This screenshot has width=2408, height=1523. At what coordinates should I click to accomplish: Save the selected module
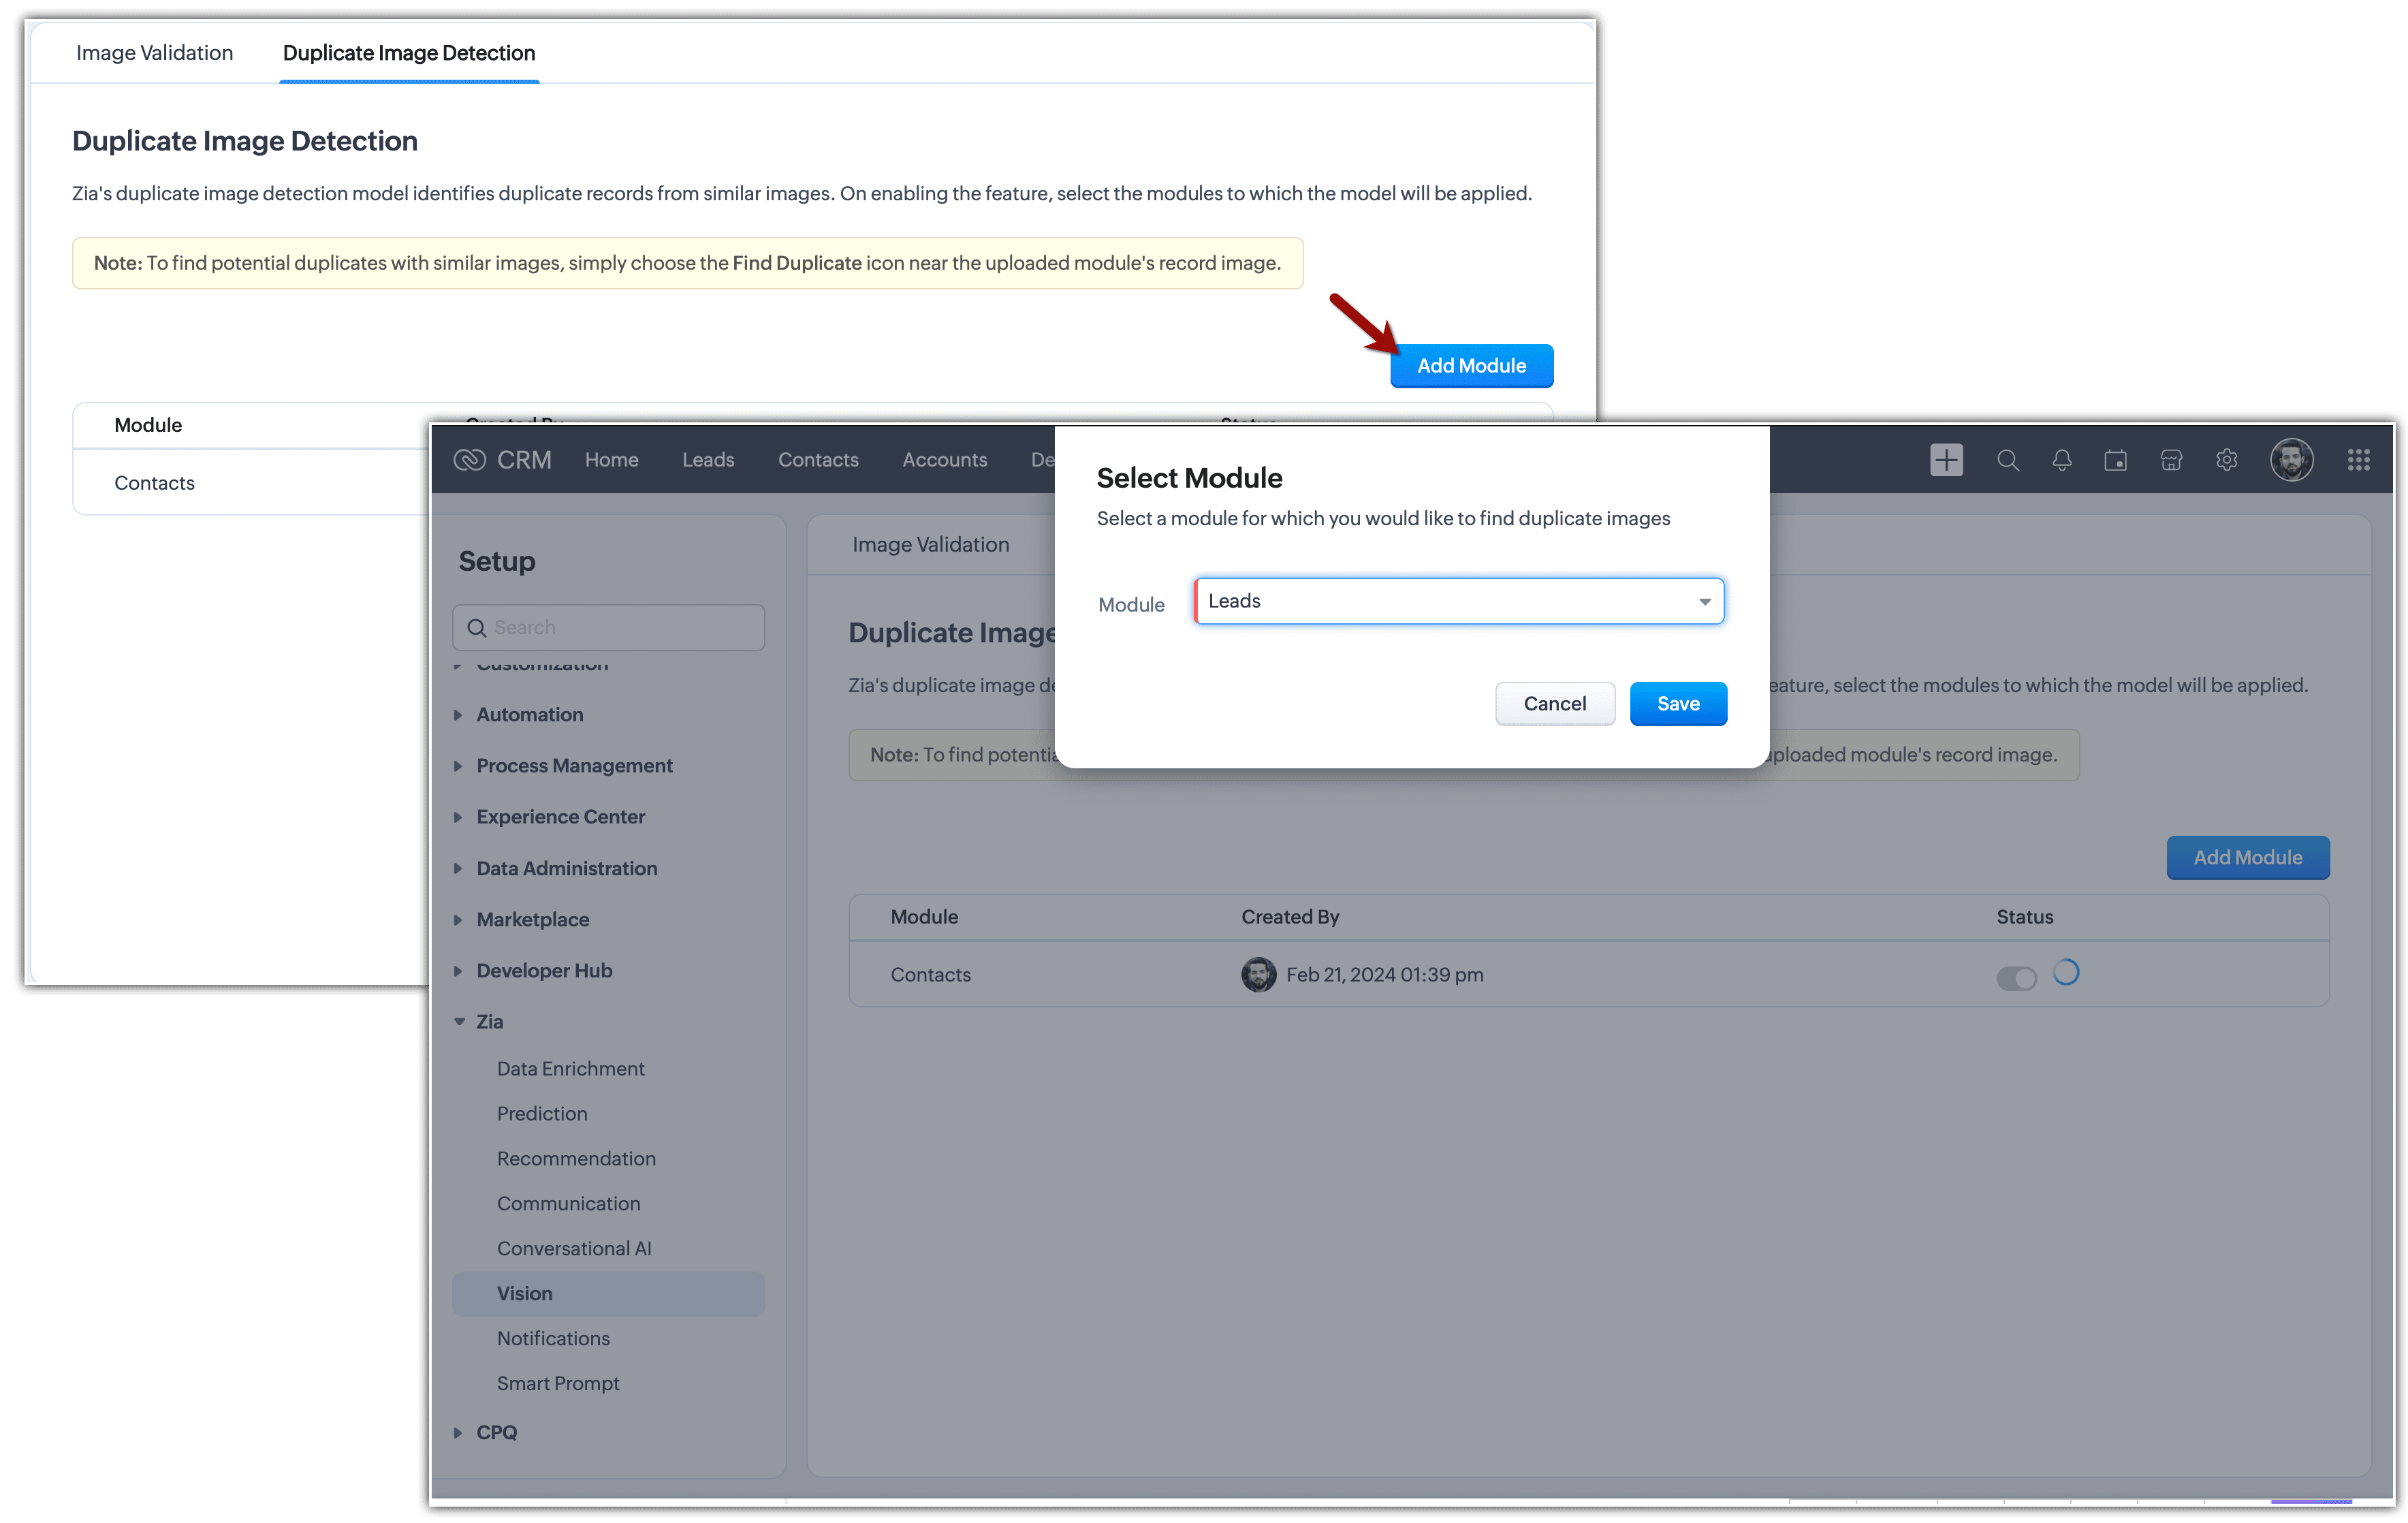[x=1678, y=704]
